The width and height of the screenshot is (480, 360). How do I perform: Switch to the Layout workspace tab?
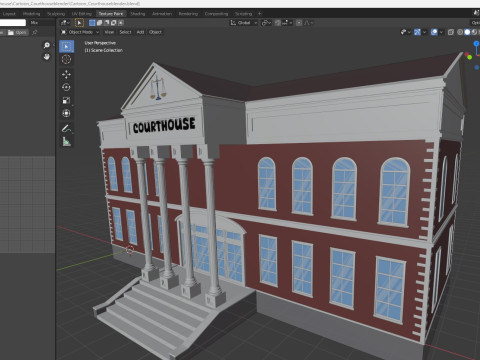tap(9, 14)
